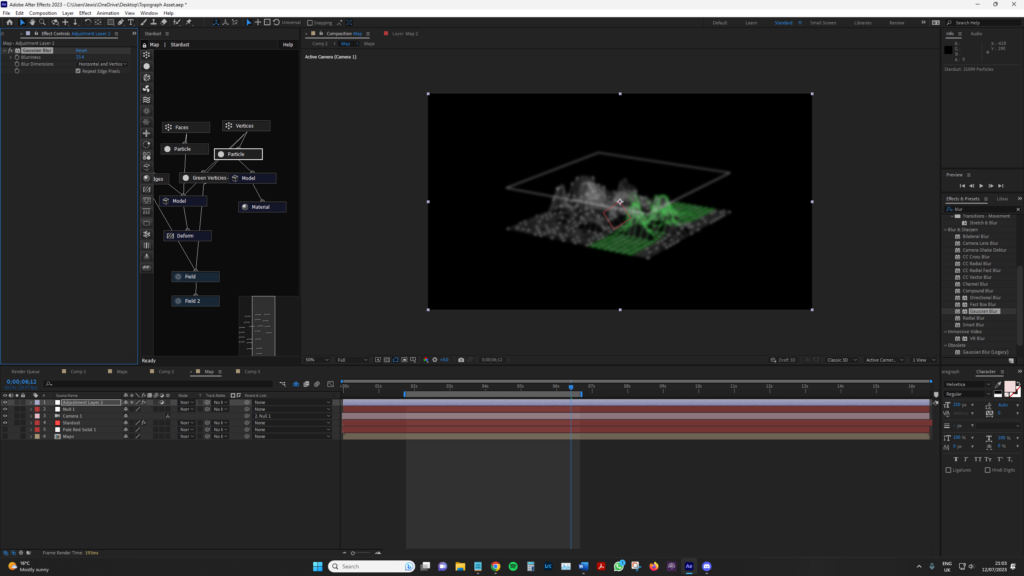1024x576 pixels.
Task: Select the Pen tool
Action: pyautogui.click(x=121, y=22)
